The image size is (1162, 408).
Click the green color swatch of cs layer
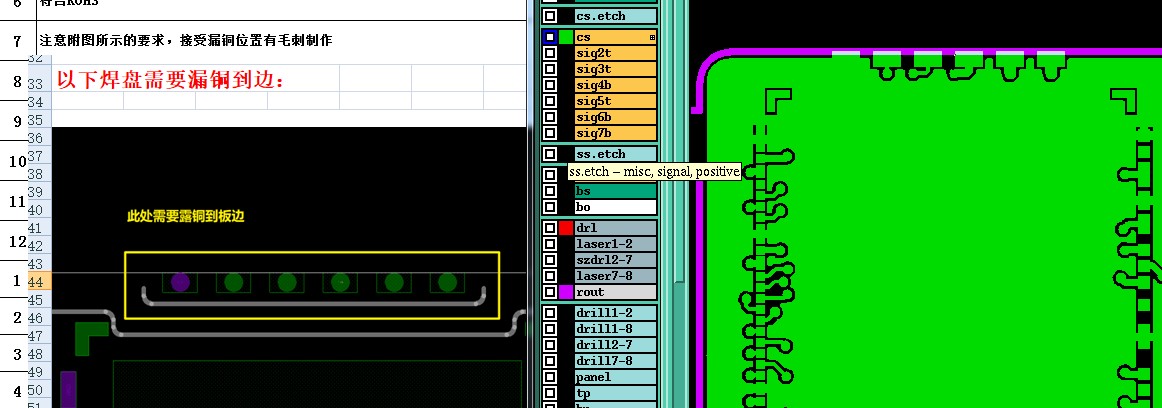(566, 37)
